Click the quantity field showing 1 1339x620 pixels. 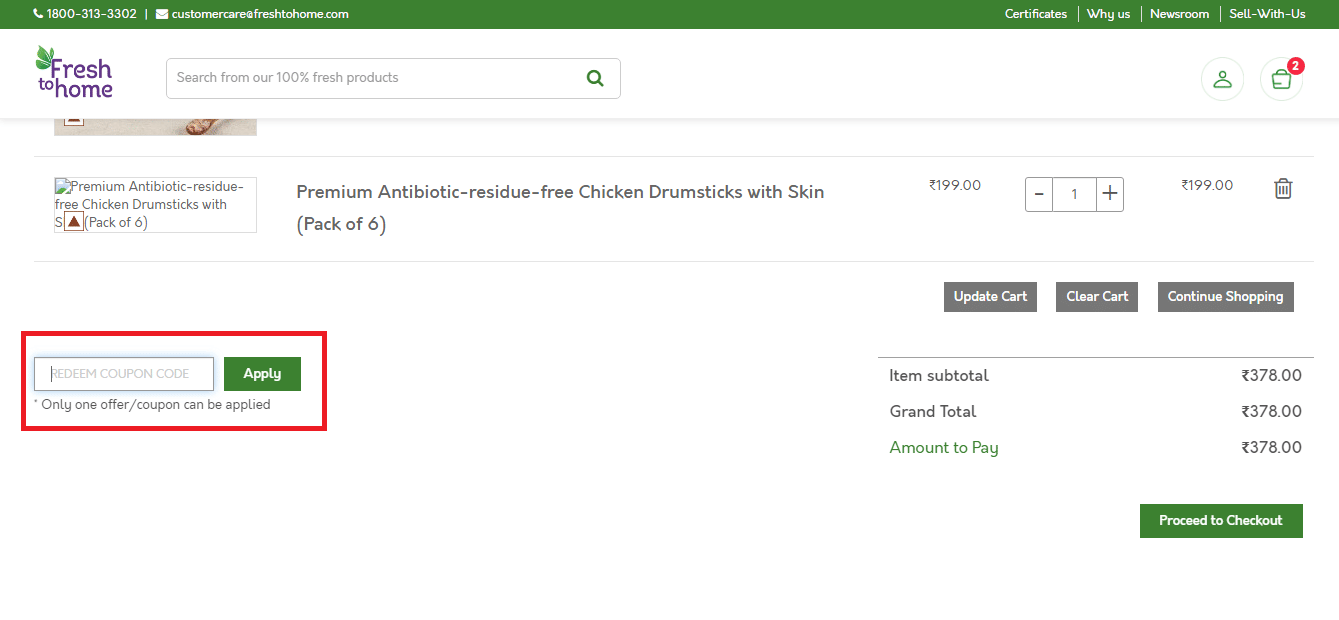click(1074, 194)
